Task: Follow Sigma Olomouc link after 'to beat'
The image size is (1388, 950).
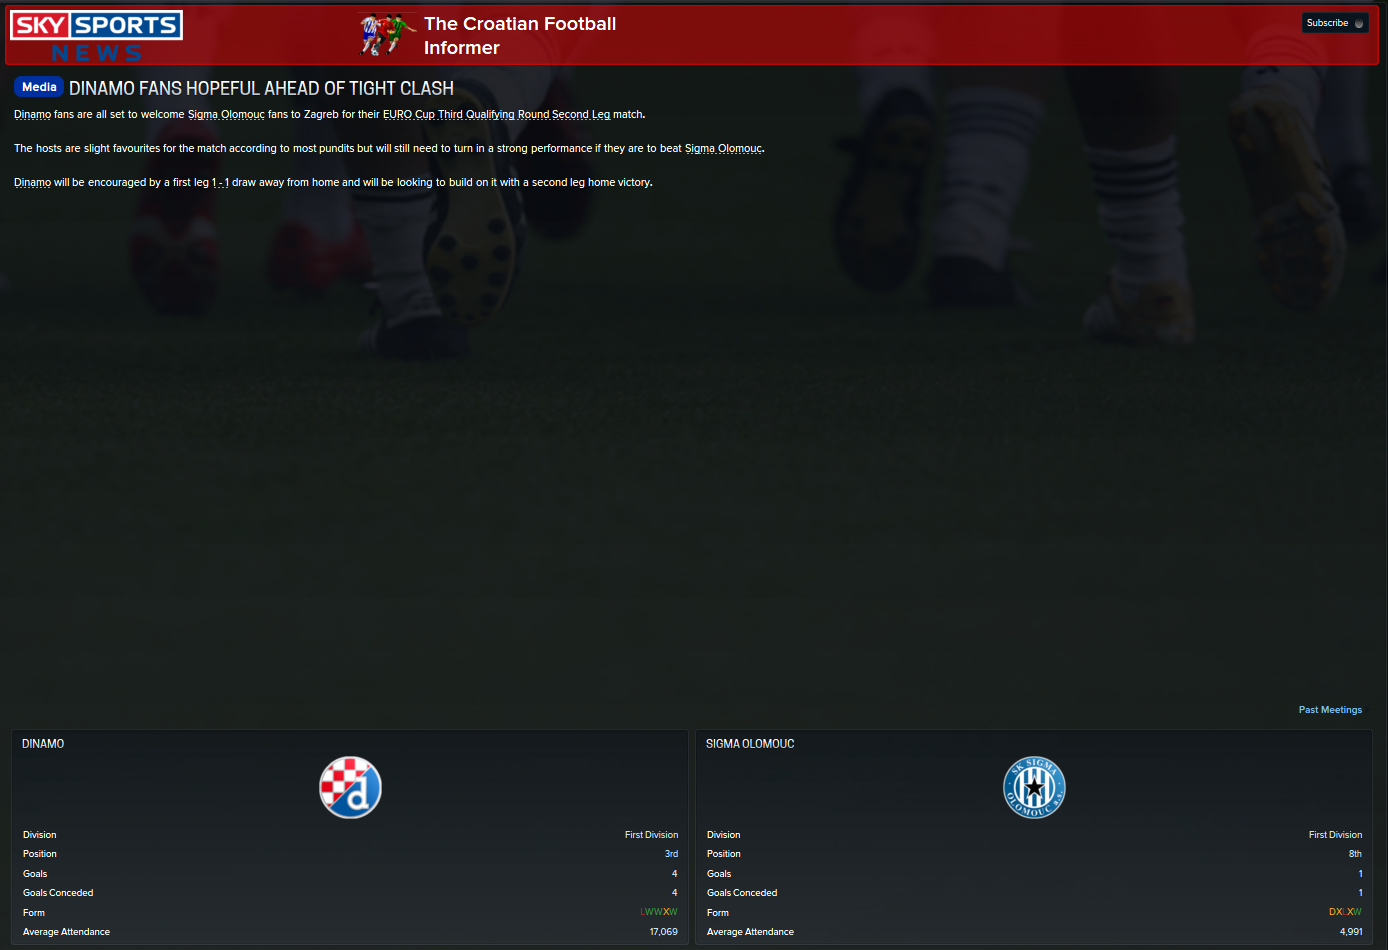Action: [x=723, y=148]
